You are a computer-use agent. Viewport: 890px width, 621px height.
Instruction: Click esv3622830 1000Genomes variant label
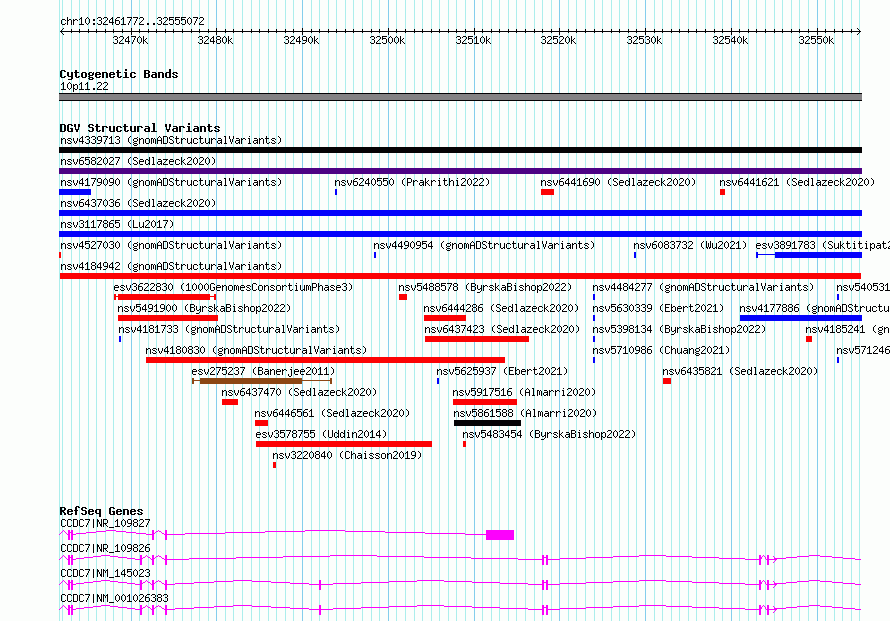point(233,287)
